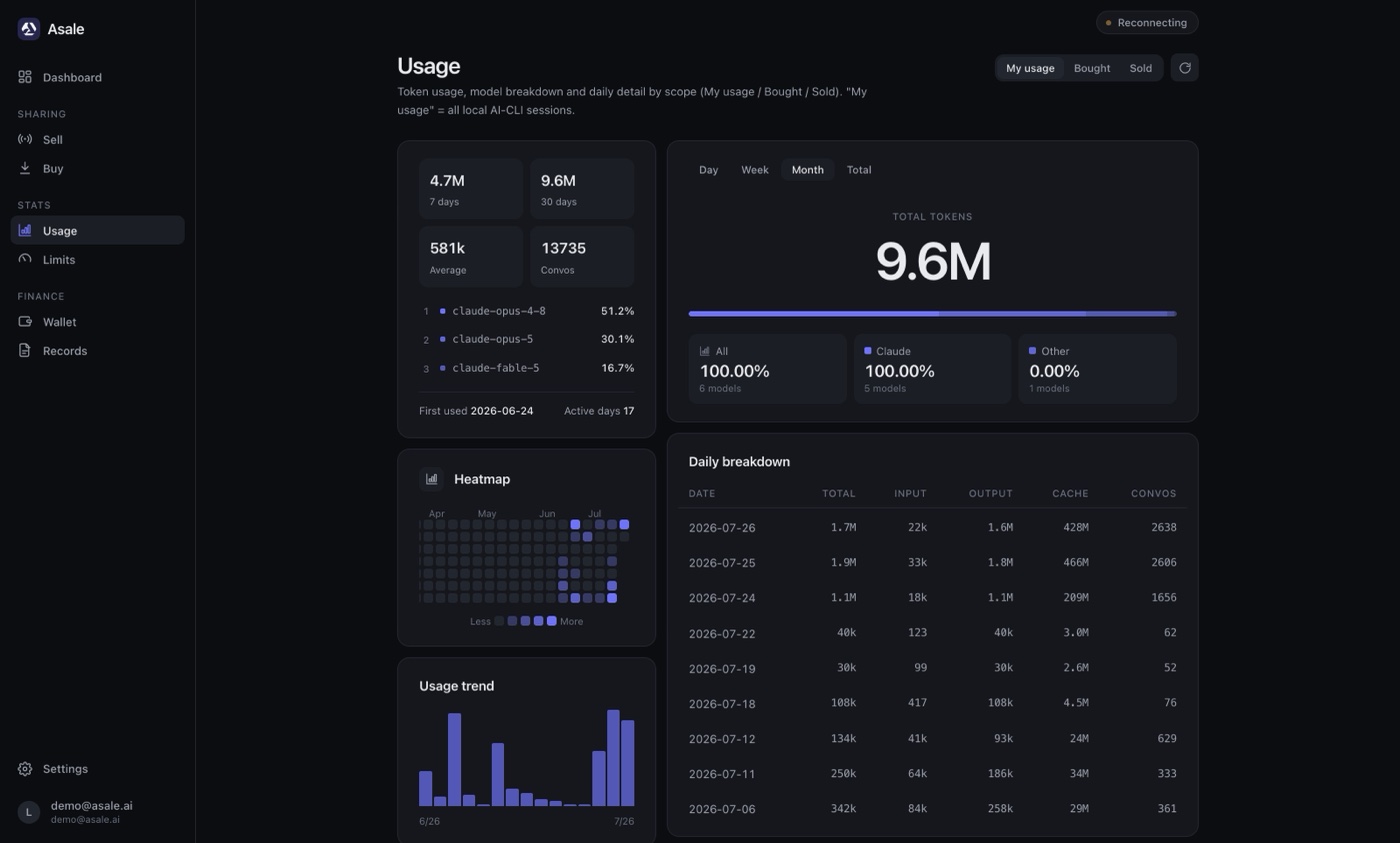Open the demo@asale.ai account menu
Image resolution: width=1400 pixels, height=843 pixels.
tap(98, 812)
